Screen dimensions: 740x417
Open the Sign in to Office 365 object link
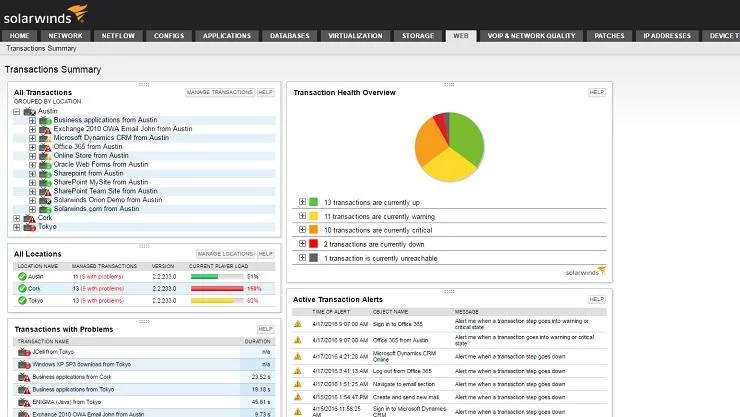click(398, 324)
